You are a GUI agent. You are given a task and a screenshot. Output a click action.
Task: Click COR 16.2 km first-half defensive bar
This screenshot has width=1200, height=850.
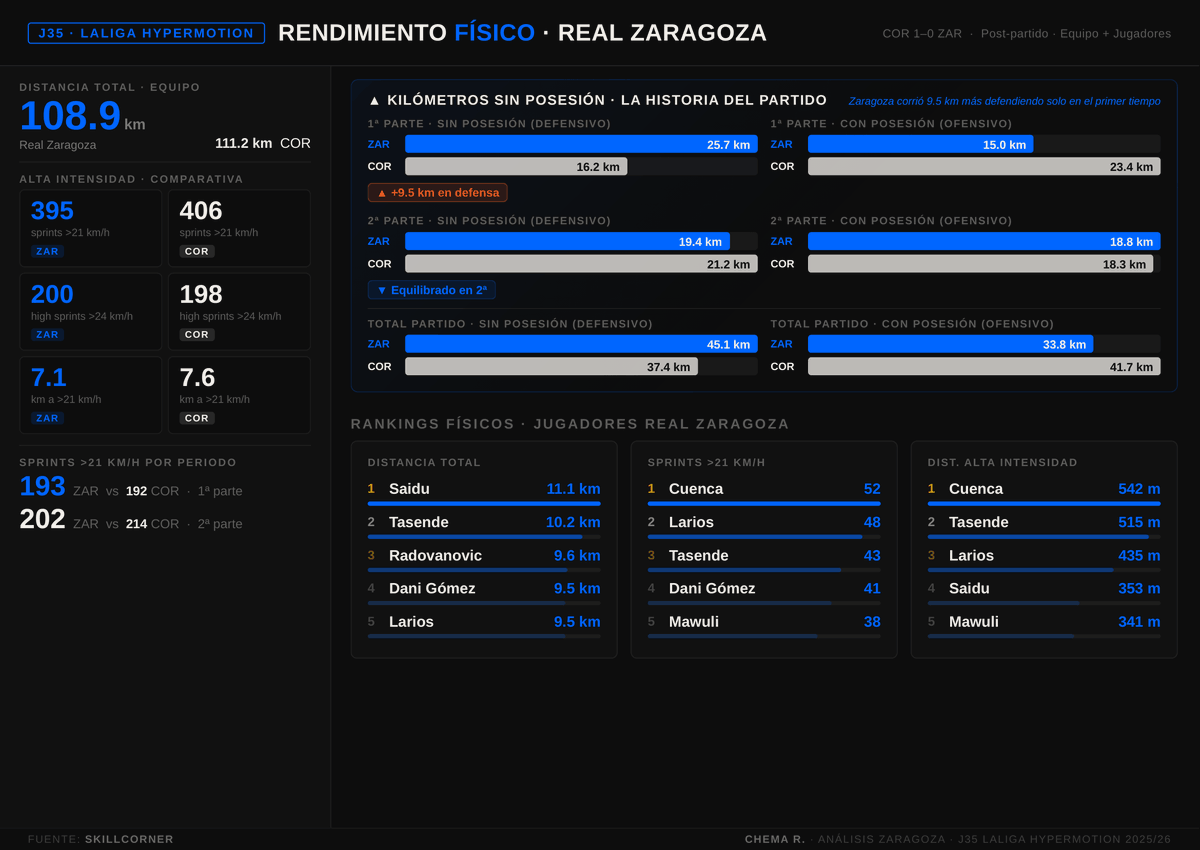point(516,166)
